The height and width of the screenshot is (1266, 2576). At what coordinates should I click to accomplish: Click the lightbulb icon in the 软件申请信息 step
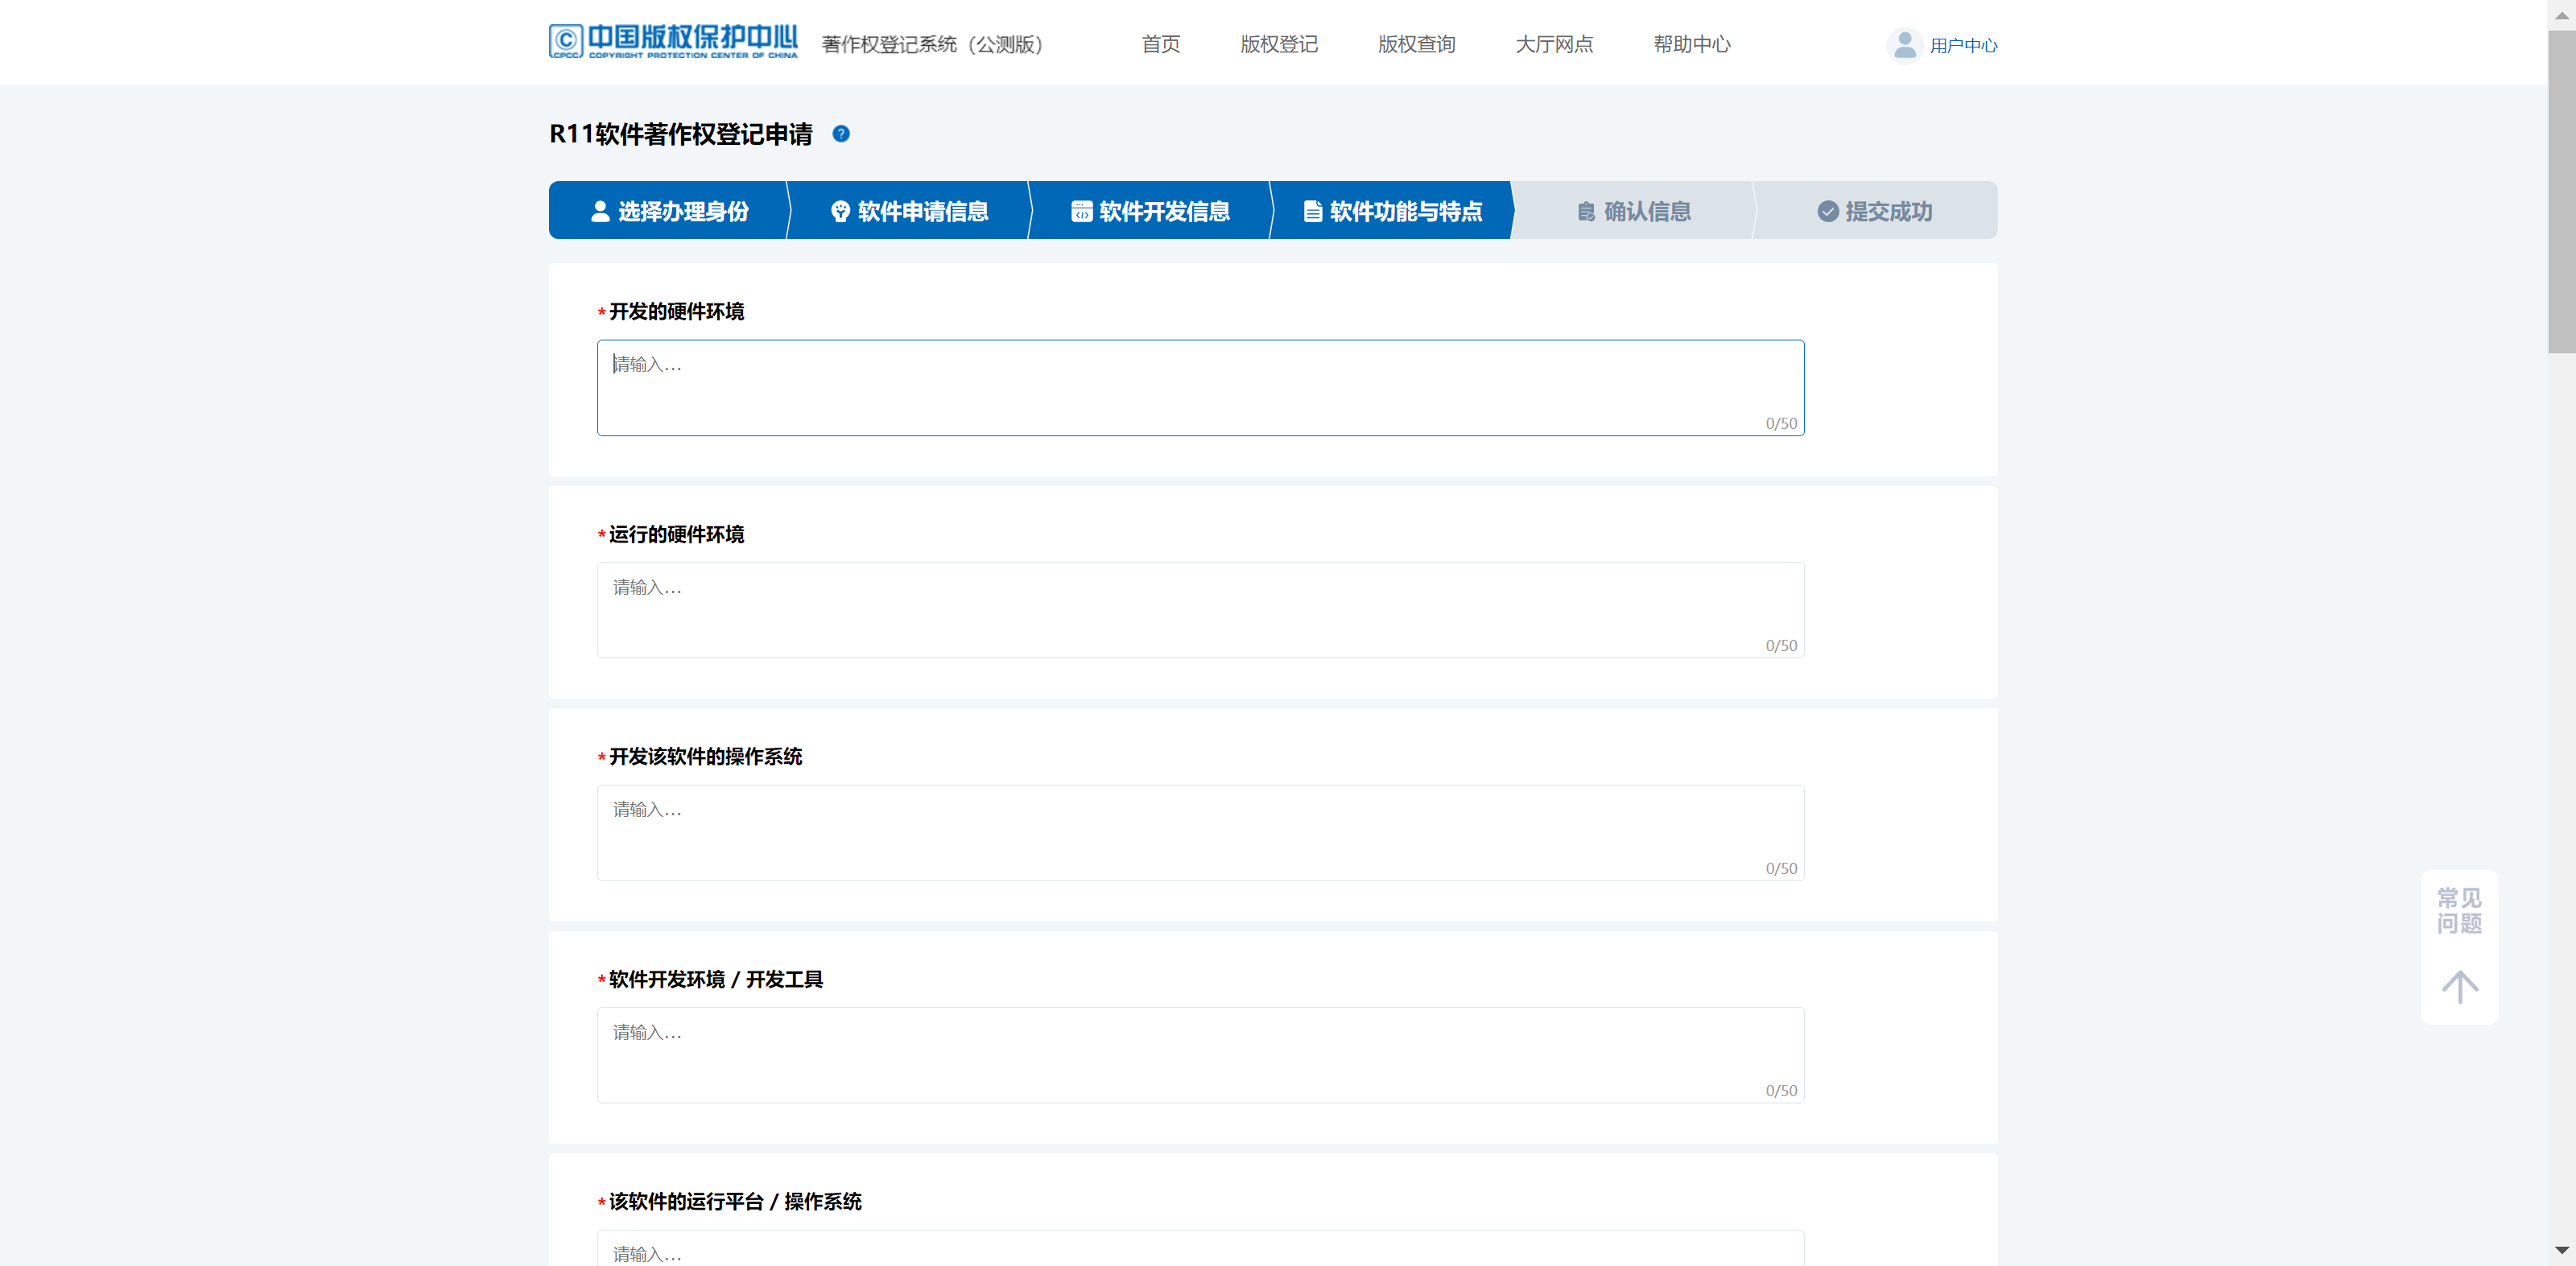click(x=840, y=211)
